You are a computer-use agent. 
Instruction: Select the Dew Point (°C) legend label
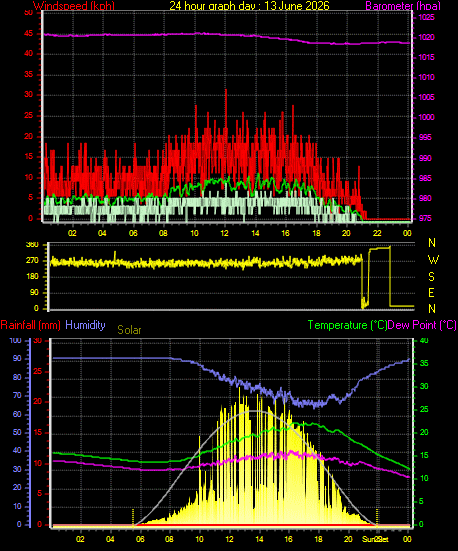point(422,325)
